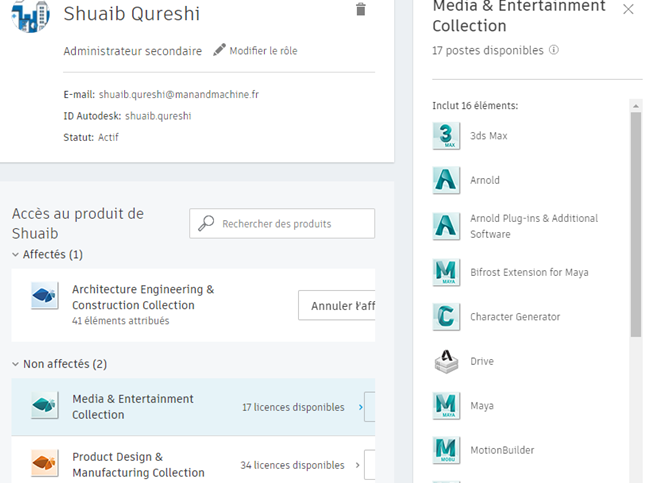Click the MotionBuilder product icon

coord(446,450)
